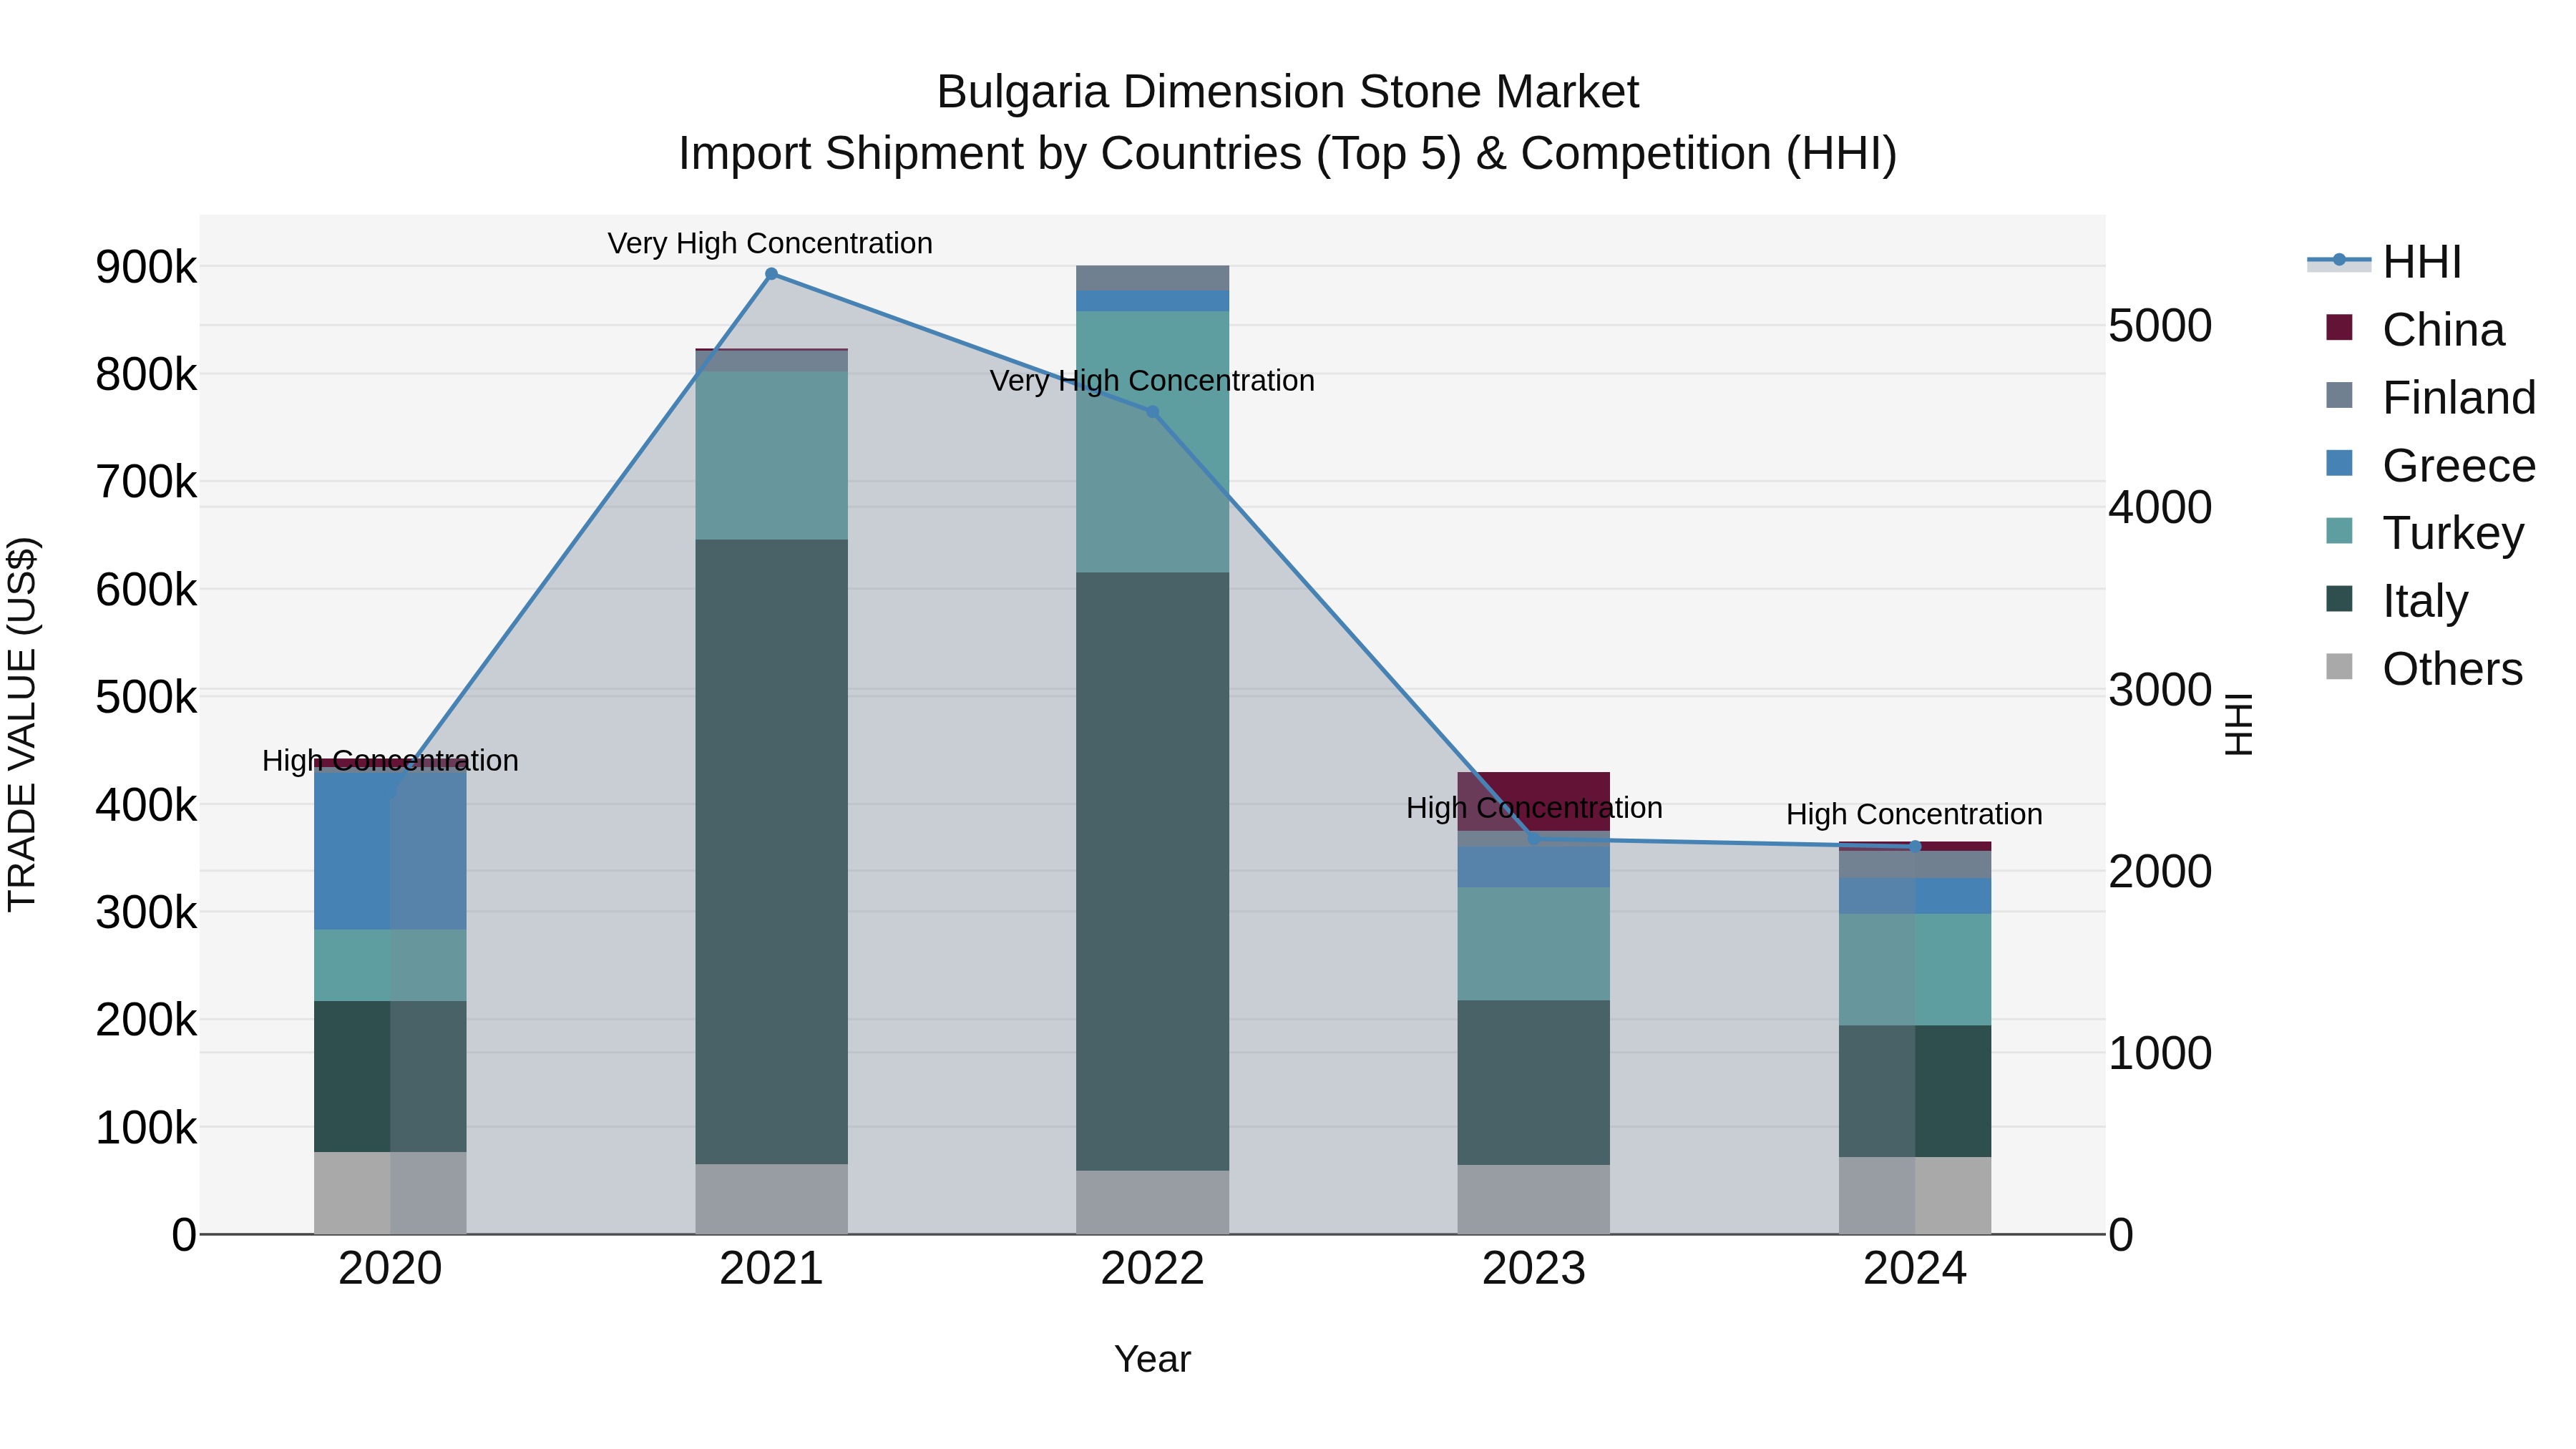Click the 'High Concentration' annotation over 2020
The image size is (2576, 1449).
click(x=390, y=760)
